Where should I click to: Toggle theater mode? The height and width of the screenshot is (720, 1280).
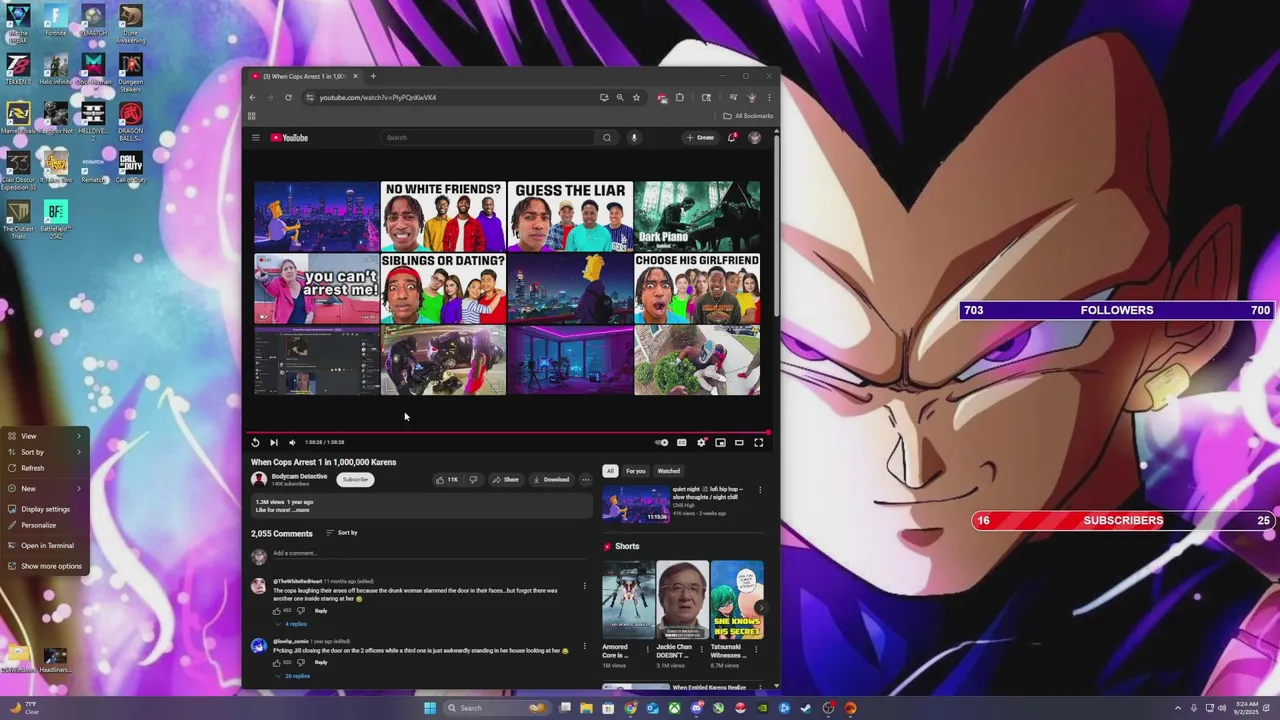(739, 442)
